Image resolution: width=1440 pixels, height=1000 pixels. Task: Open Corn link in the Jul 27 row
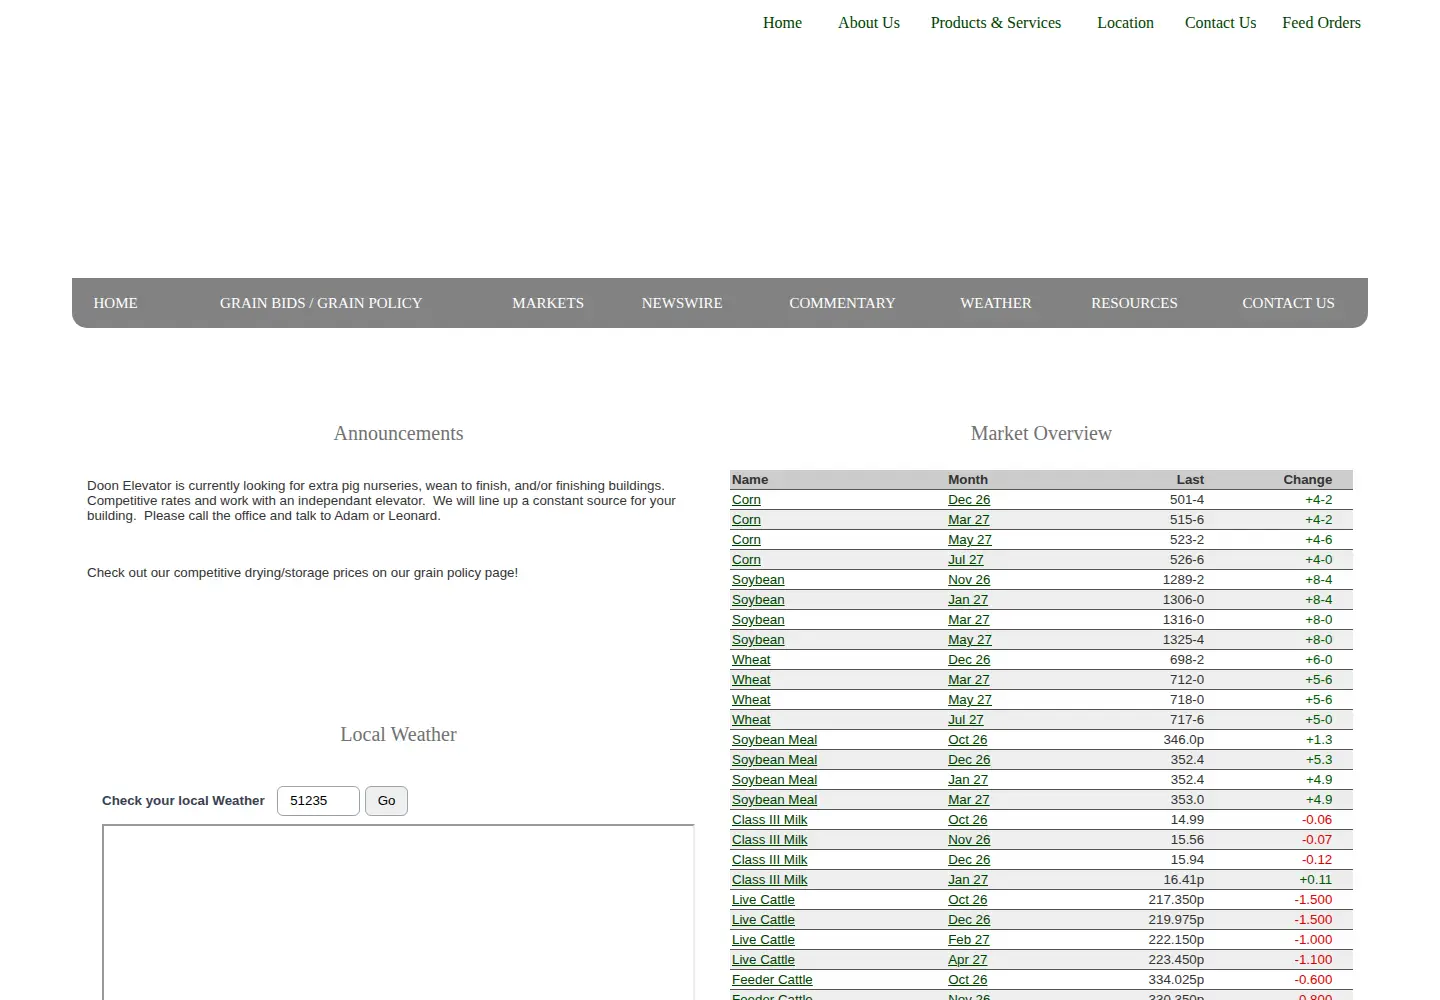(746, 560)
